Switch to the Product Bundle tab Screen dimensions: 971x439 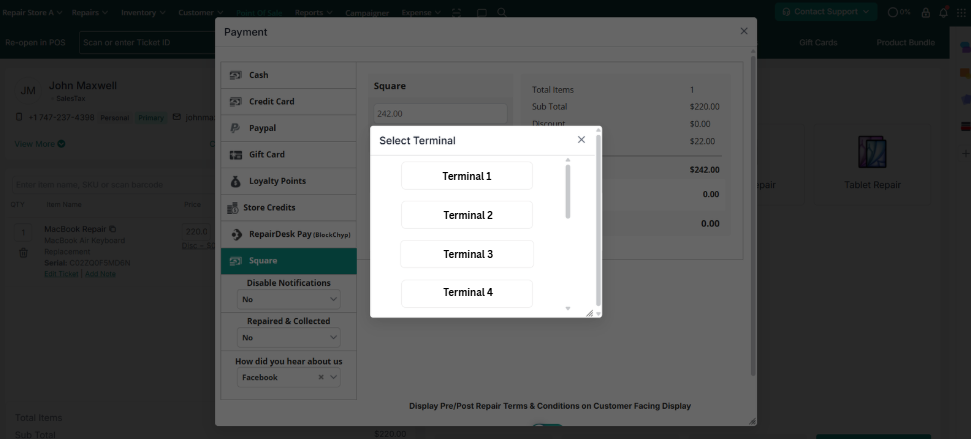point(905,43)
